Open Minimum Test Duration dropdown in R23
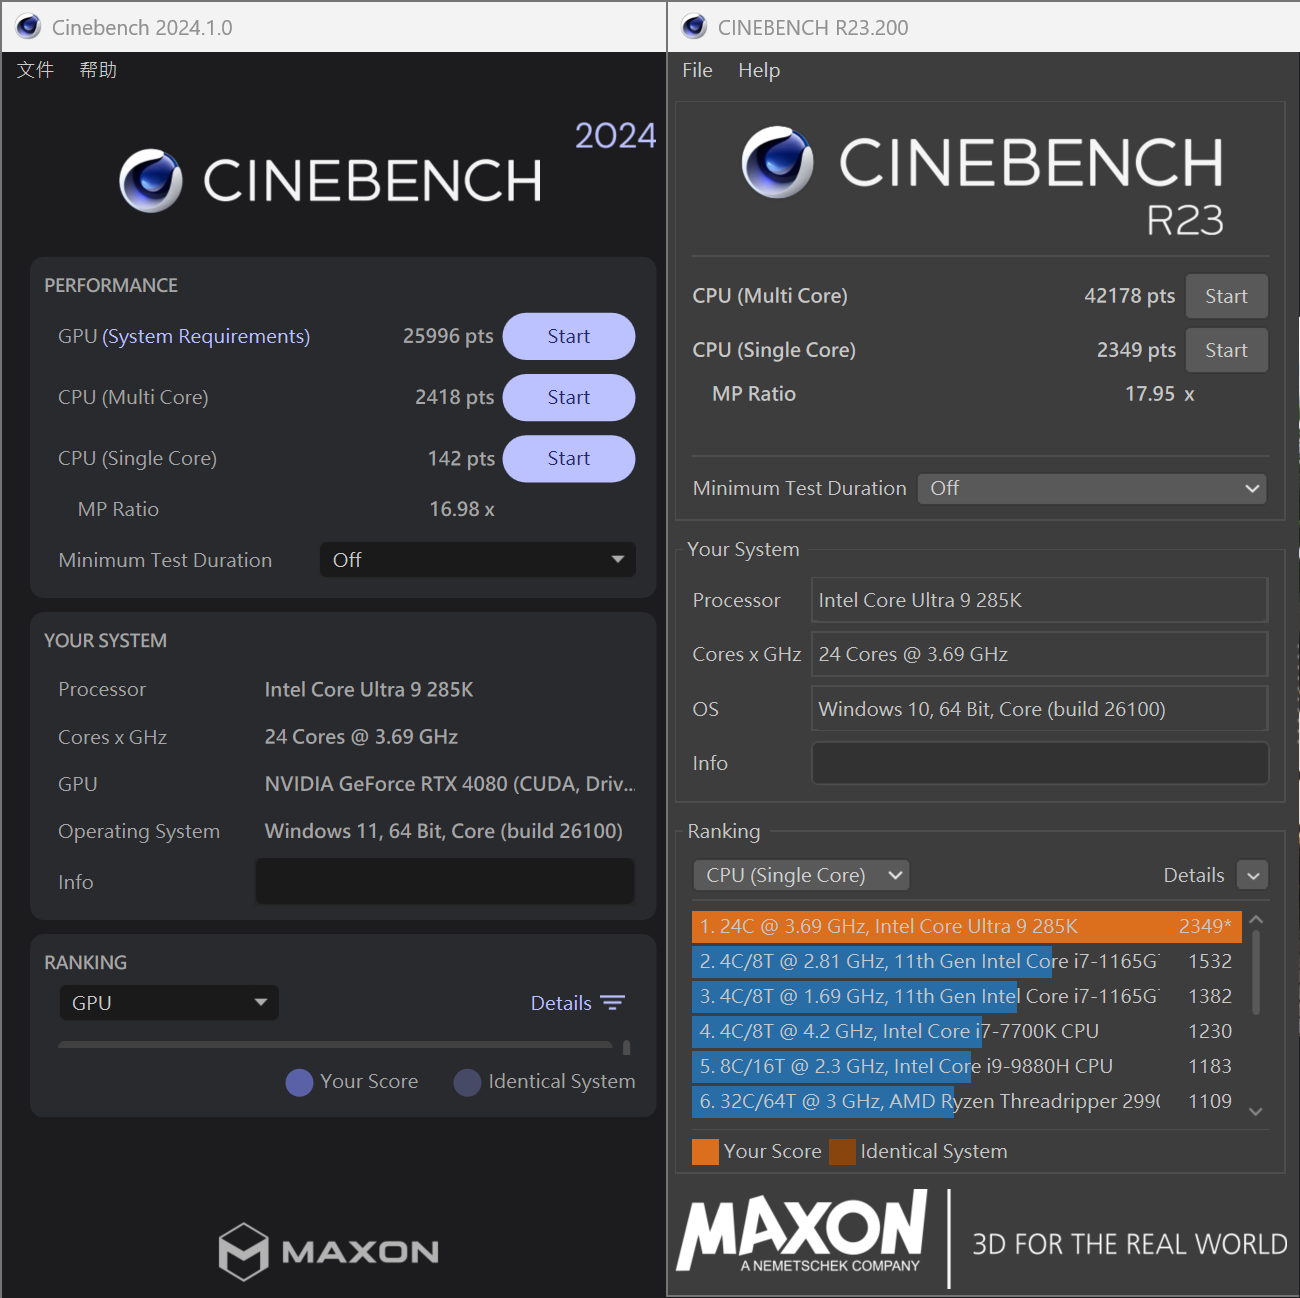 click(1092, 488)
